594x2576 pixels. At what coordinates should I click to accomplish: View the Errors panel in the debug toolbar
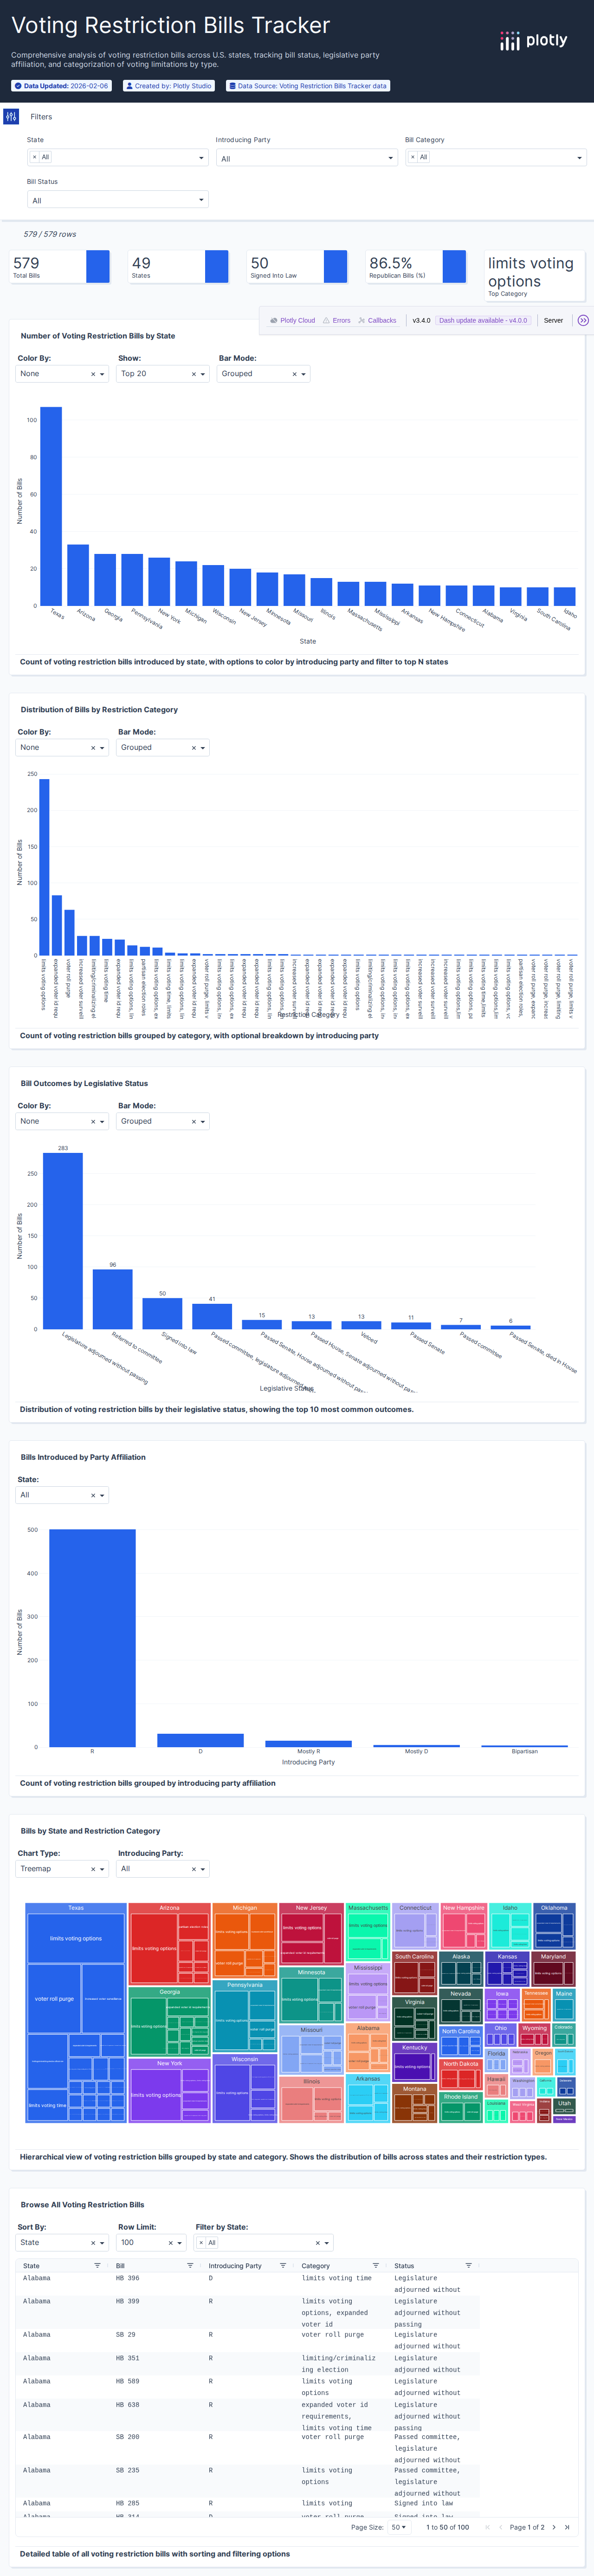341,320
